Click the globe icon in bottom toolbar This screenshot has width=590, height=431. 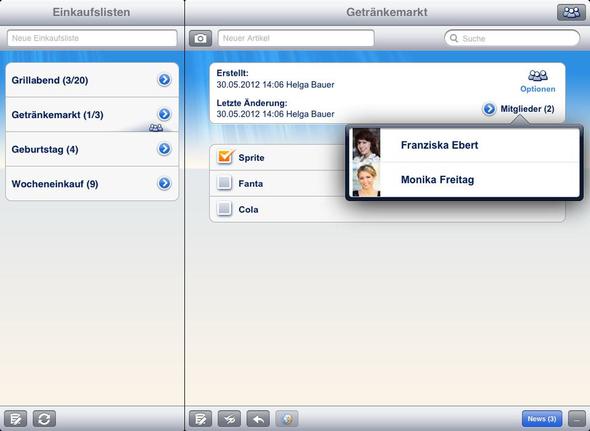[287, 419]
